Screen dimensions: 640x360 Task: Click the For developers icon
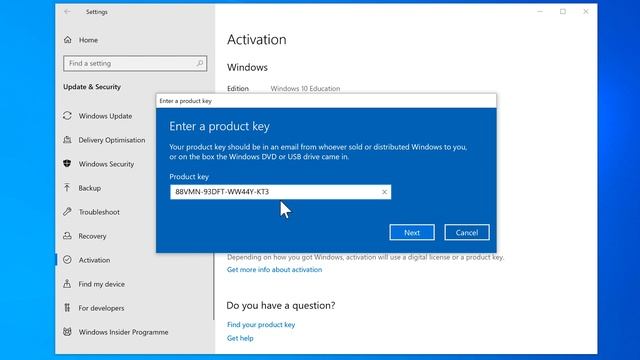(x=67, y=308)
